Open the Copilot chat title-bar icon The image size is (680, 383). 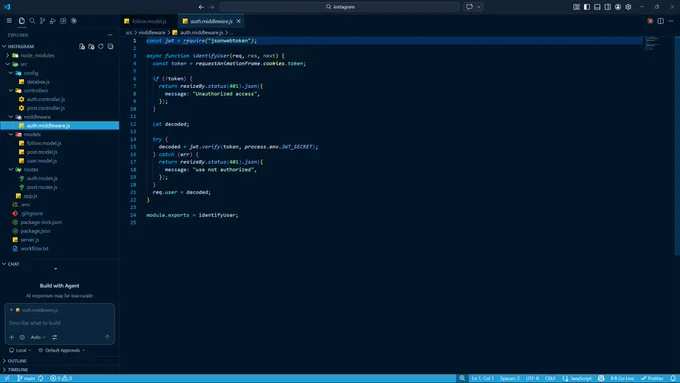(470, 7)
